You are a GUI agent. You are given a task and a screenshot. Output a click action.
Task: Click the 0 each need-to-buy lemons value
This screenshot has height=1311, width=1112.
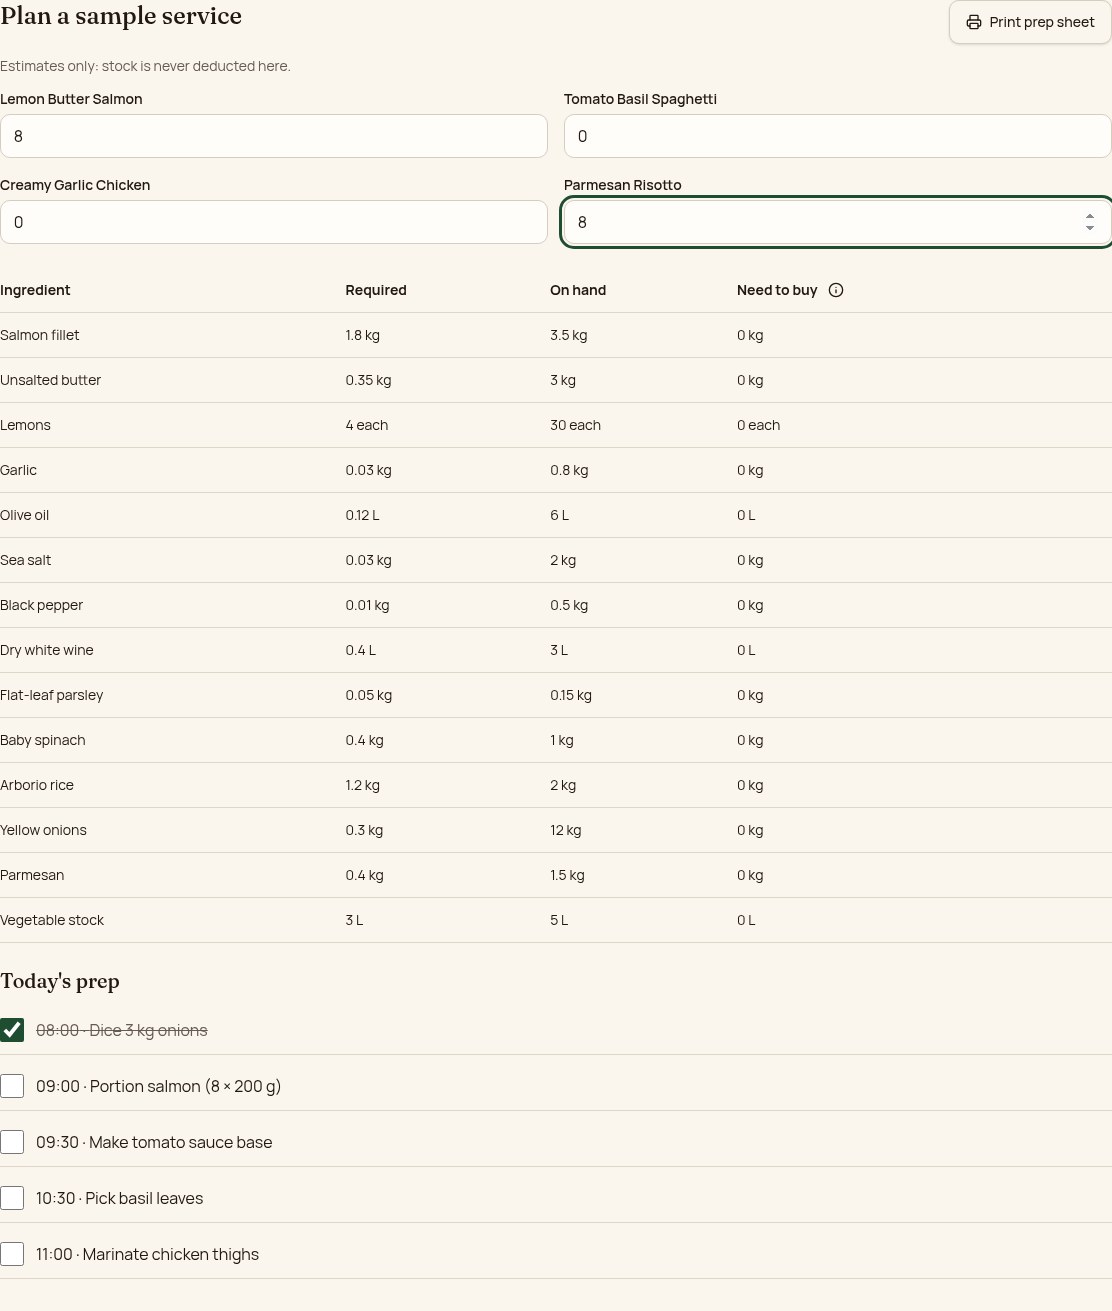[759, 425]
